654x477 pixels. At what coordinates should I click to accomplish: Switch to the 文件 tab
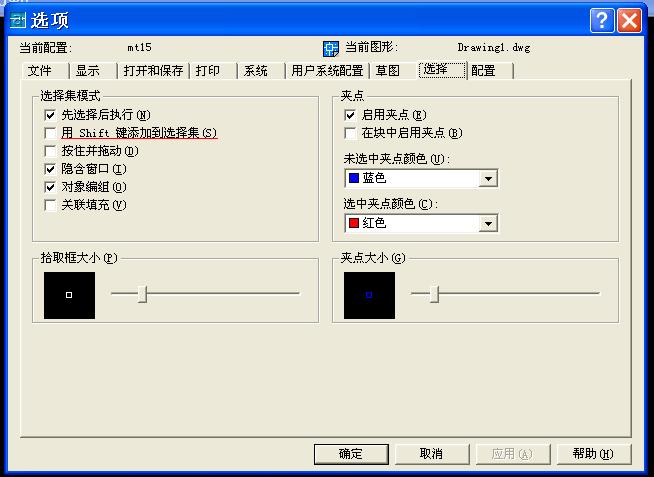[x=45, y=70]
